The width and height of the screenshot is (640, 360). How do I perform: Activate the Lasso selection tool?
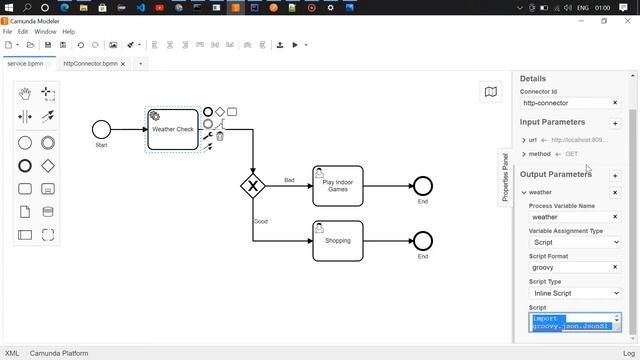[48, 93]
